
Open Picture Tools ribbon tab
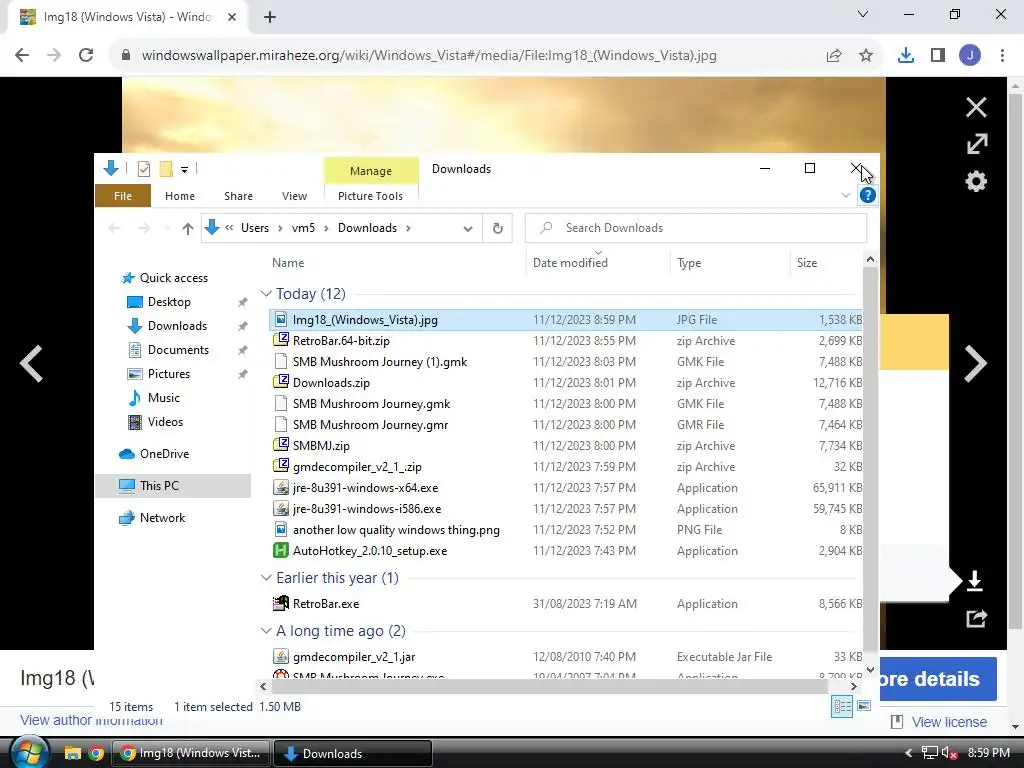point(370,196)
